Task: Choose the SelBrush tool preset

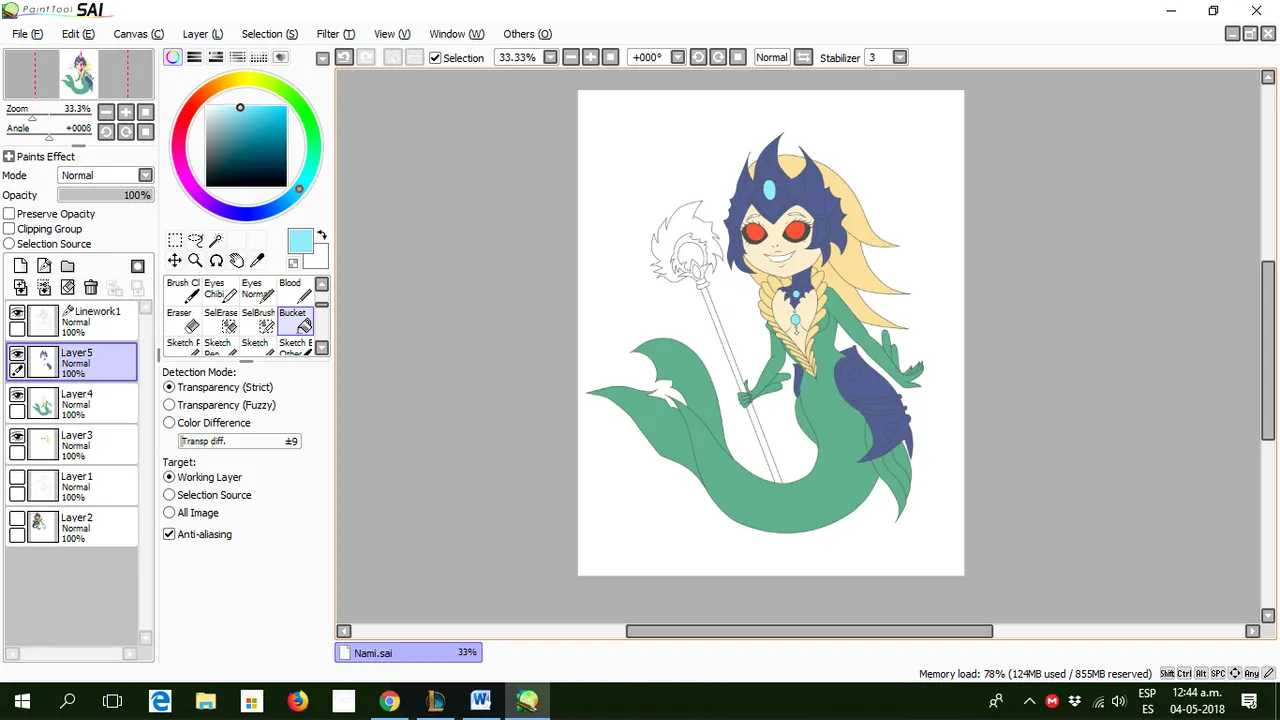Action: point(258,320)
